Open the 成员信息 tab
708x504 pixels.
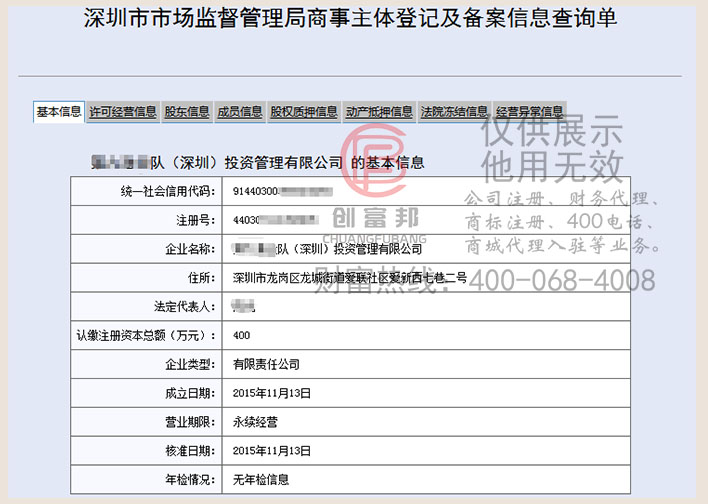pos(240,112)
